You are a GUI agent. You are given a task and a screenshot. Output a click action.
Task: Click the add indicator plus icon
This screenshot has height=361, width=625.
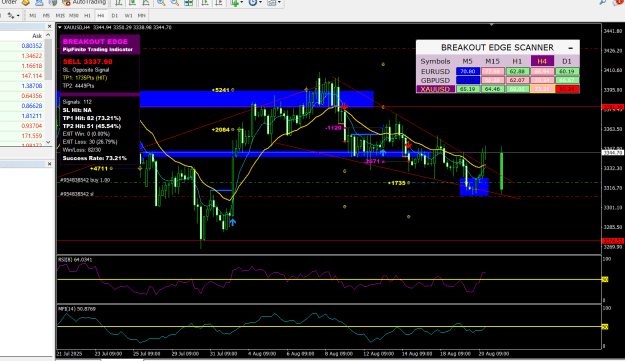[234, 2]
